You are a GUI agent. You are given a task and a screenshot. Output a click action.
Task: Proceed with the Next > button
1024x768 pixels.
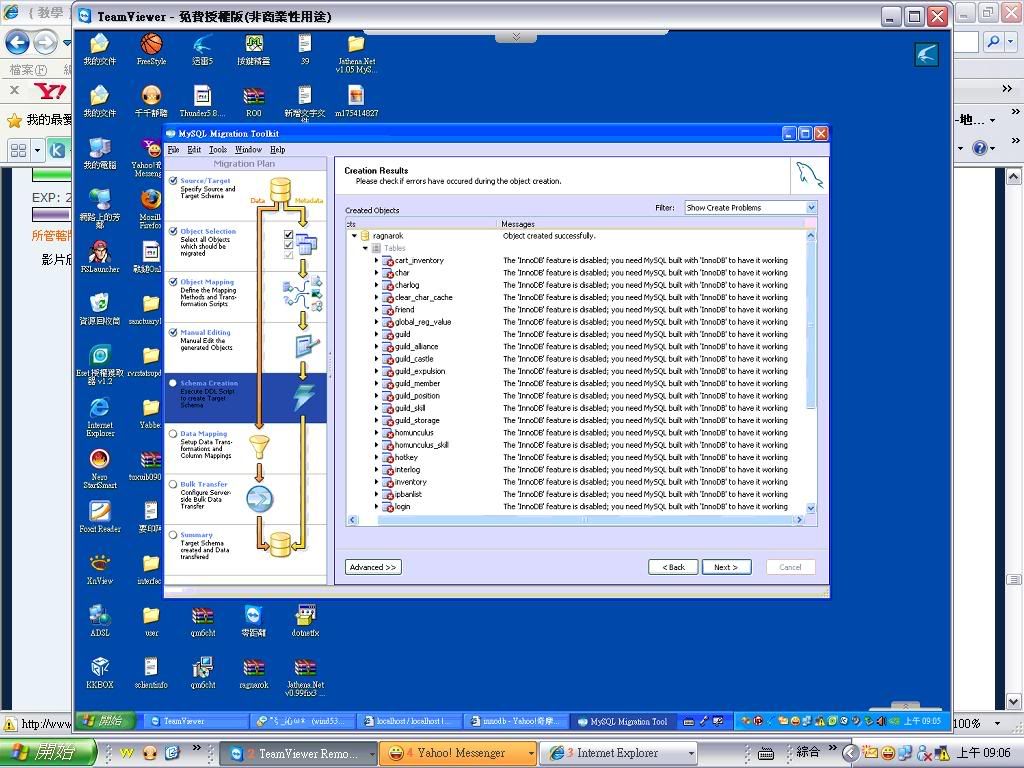point(726,567)
